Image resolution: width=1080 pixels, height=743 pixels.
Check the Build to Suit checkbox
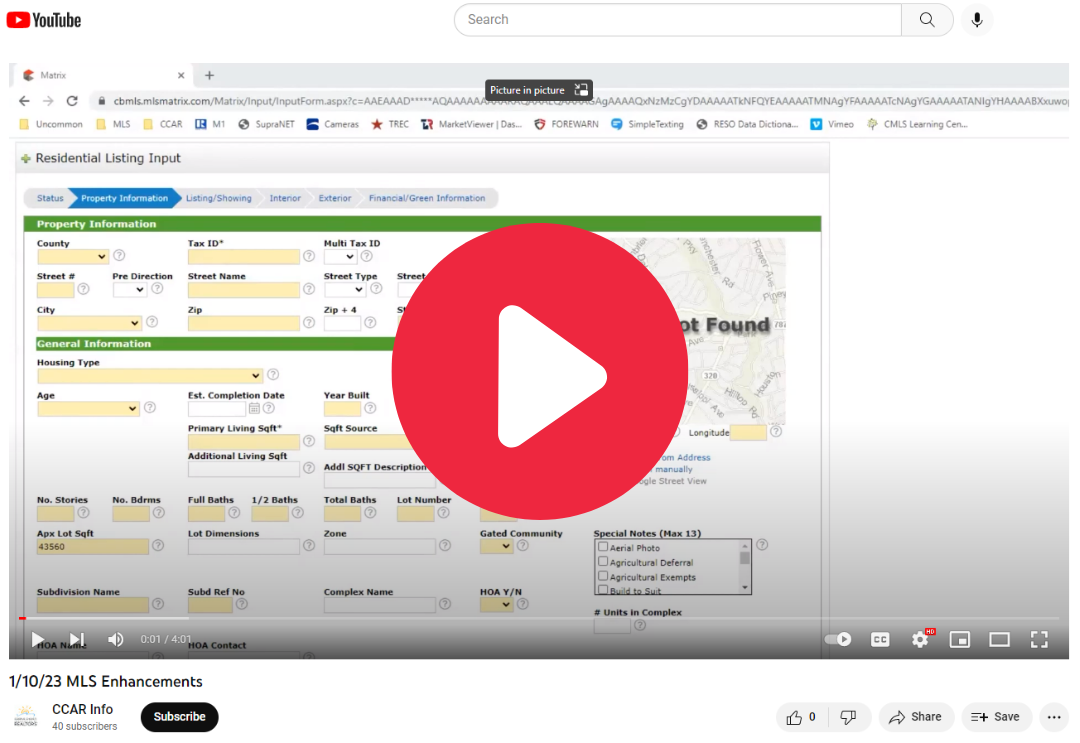point(603,590)
